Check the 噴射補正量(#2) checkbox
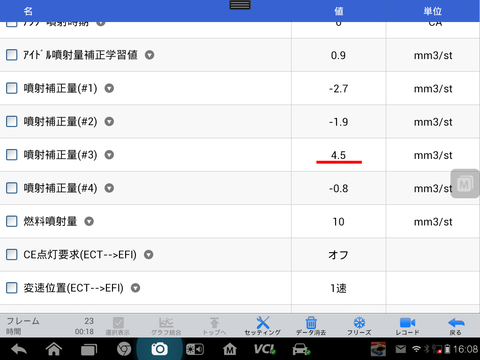The image size is (480, 360). click(x=12, y=121)
